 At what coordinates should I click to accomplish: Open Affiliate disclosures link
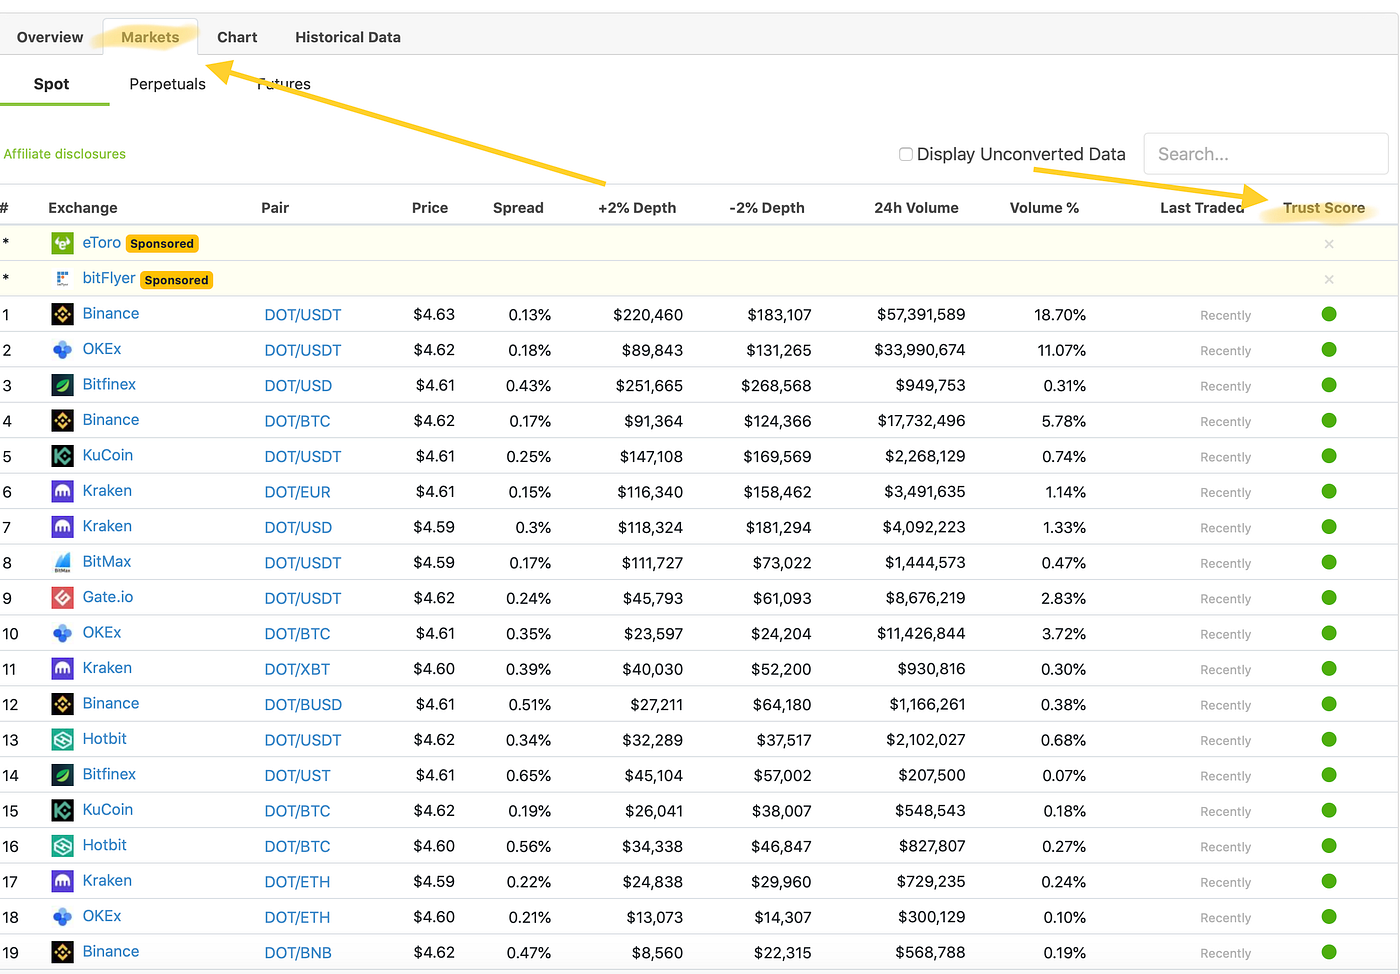coord(65,154)
